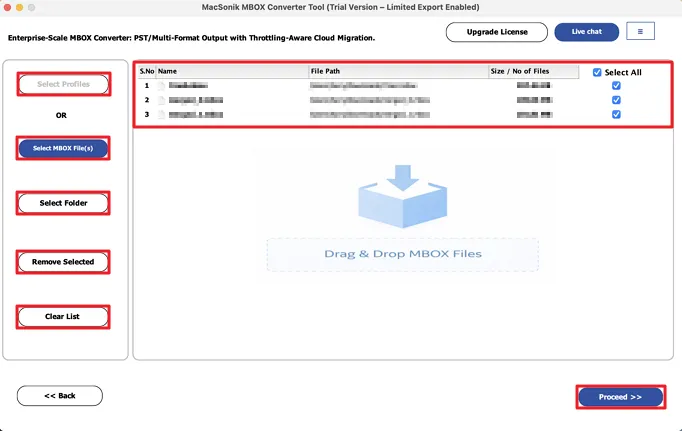Uncheck the checkbox for row 2
The height and width of the screenshot is (431, 682).
(x=616, y=100)
